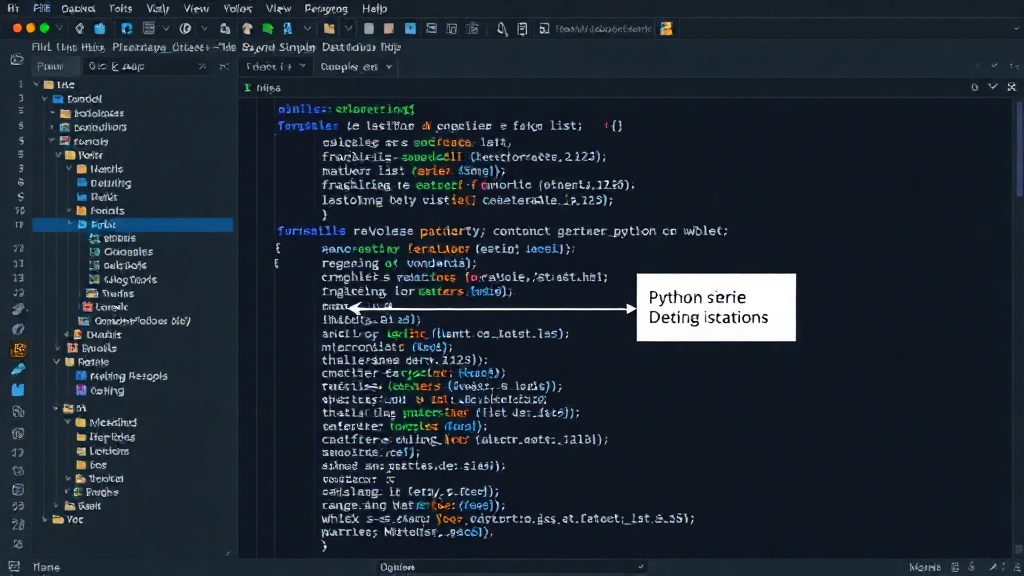The image size is (1024, 576).
Task: Select the highlighted blue tree row
Action: click(x=133, y=225)
